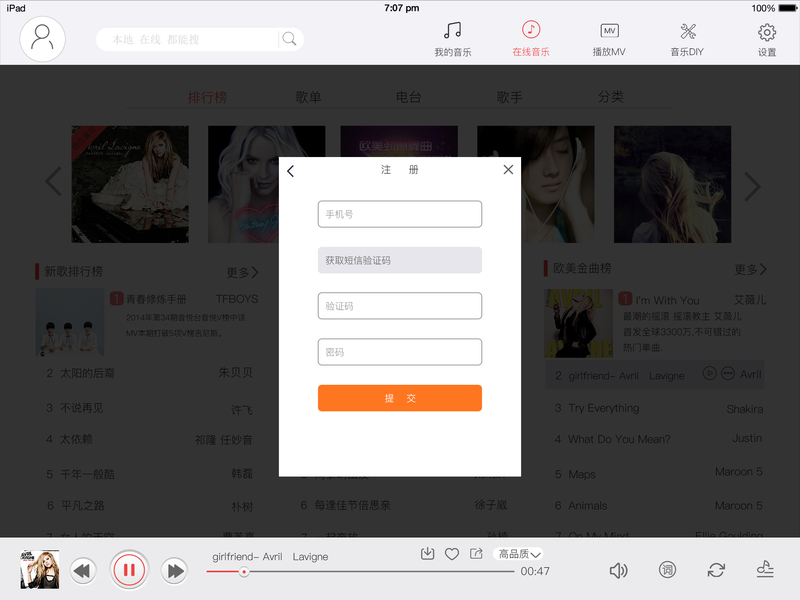Select song 不说再见
The width and height of the screenshot is (800, 600).
82,408
